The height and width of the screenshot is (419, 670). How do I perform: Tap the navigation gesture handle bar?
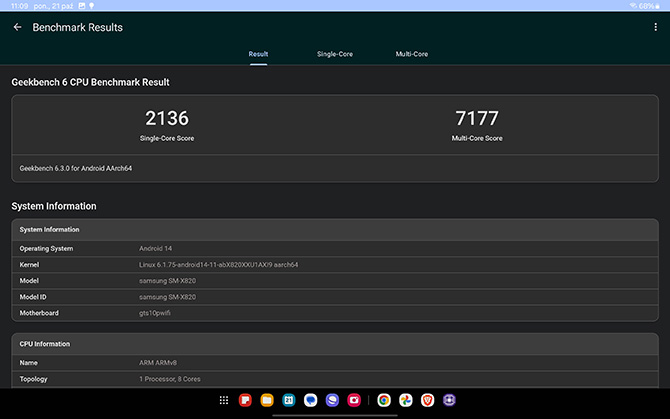pyautogui.click(x=335, y=415)
